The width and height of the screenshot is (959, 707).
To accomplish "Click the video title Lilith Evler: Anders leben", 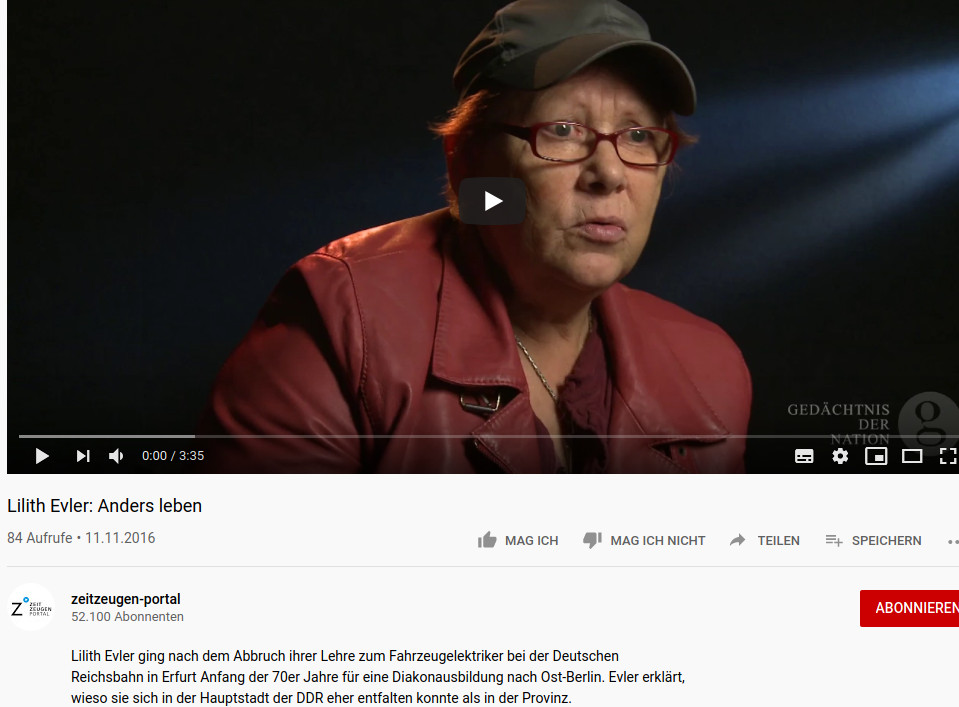I will click(x=105, y=506).
